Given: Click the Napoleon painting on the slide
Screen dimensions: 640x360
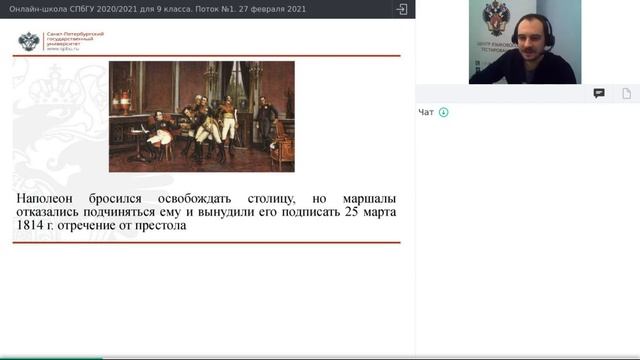Looking at the screenshot, I should 202,117.
